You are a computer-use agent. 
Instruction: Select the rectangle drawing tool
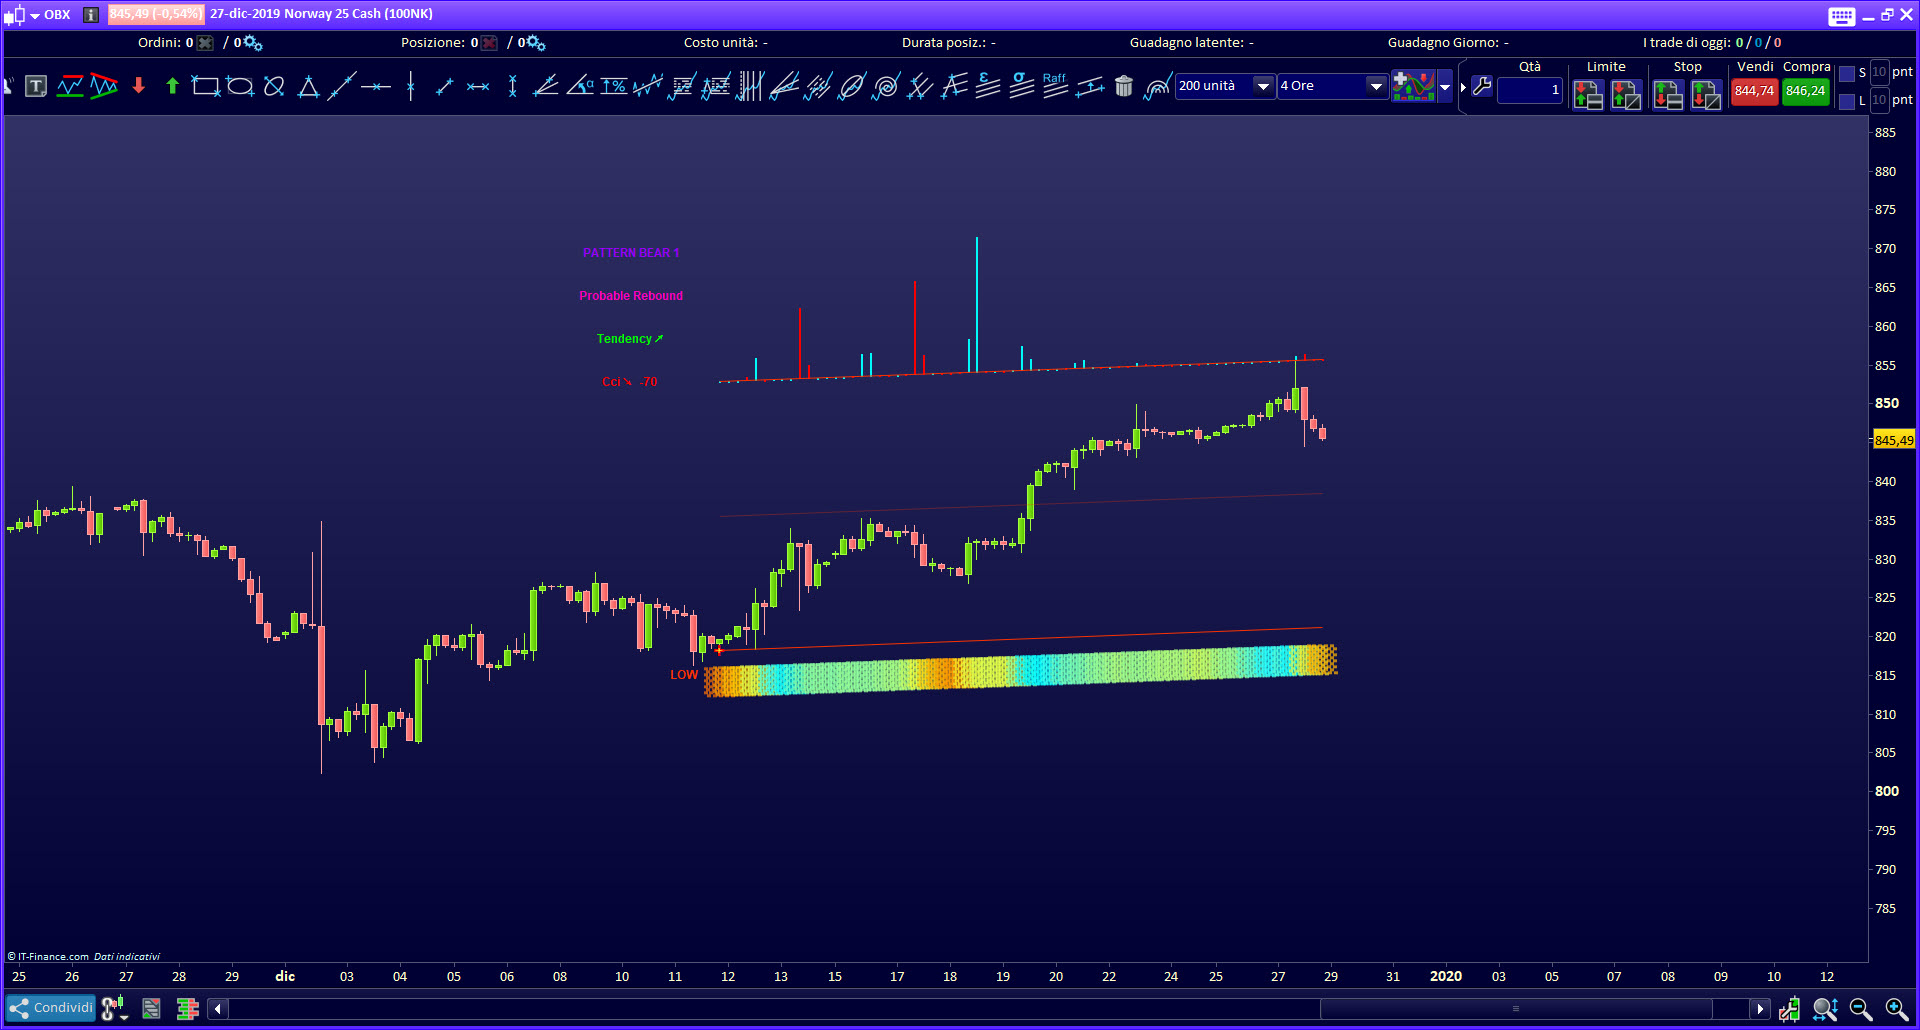pyautogui.click(x=205, y=87)
